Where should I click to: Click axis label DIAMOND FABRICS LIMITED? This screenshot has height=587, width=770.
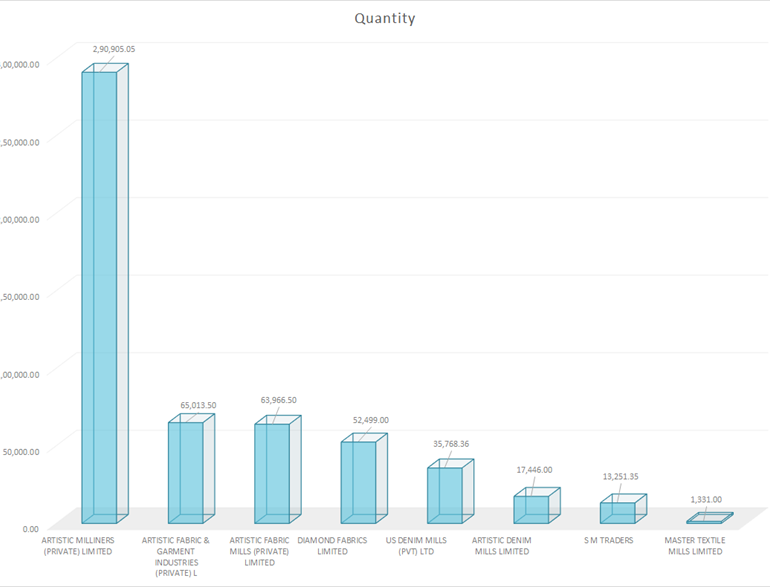tap(332, 546)
